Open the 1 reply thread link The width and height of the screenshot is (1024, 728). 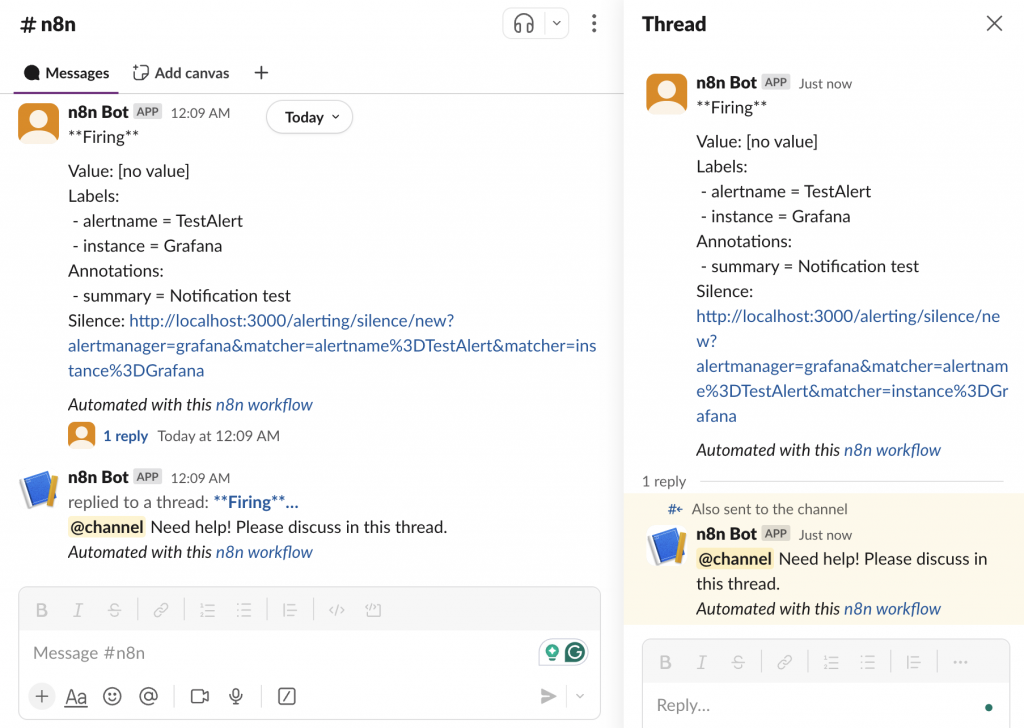(x=125, y=436)
